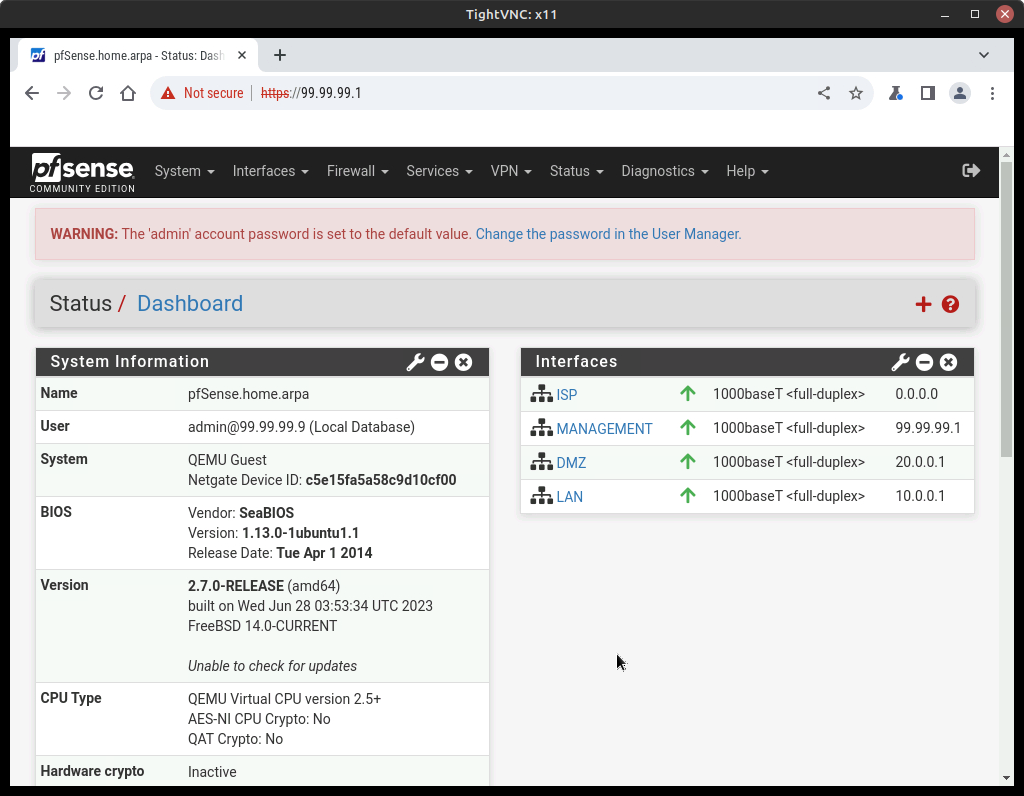Open the Diagnostics dropdown menu
The height and width of the screenshot is (796, 1024).
[x=664, y=170]
